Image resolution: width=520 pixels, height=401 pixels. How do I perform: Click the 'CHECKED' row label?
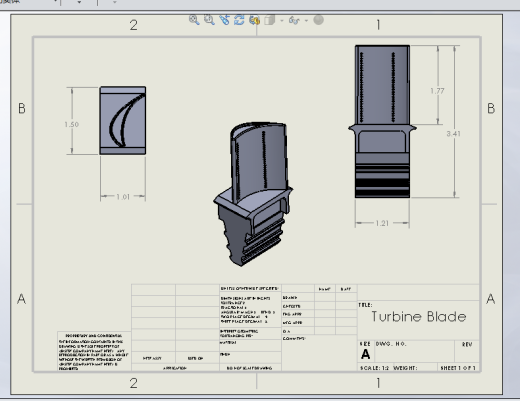click(x=291, y=306)
